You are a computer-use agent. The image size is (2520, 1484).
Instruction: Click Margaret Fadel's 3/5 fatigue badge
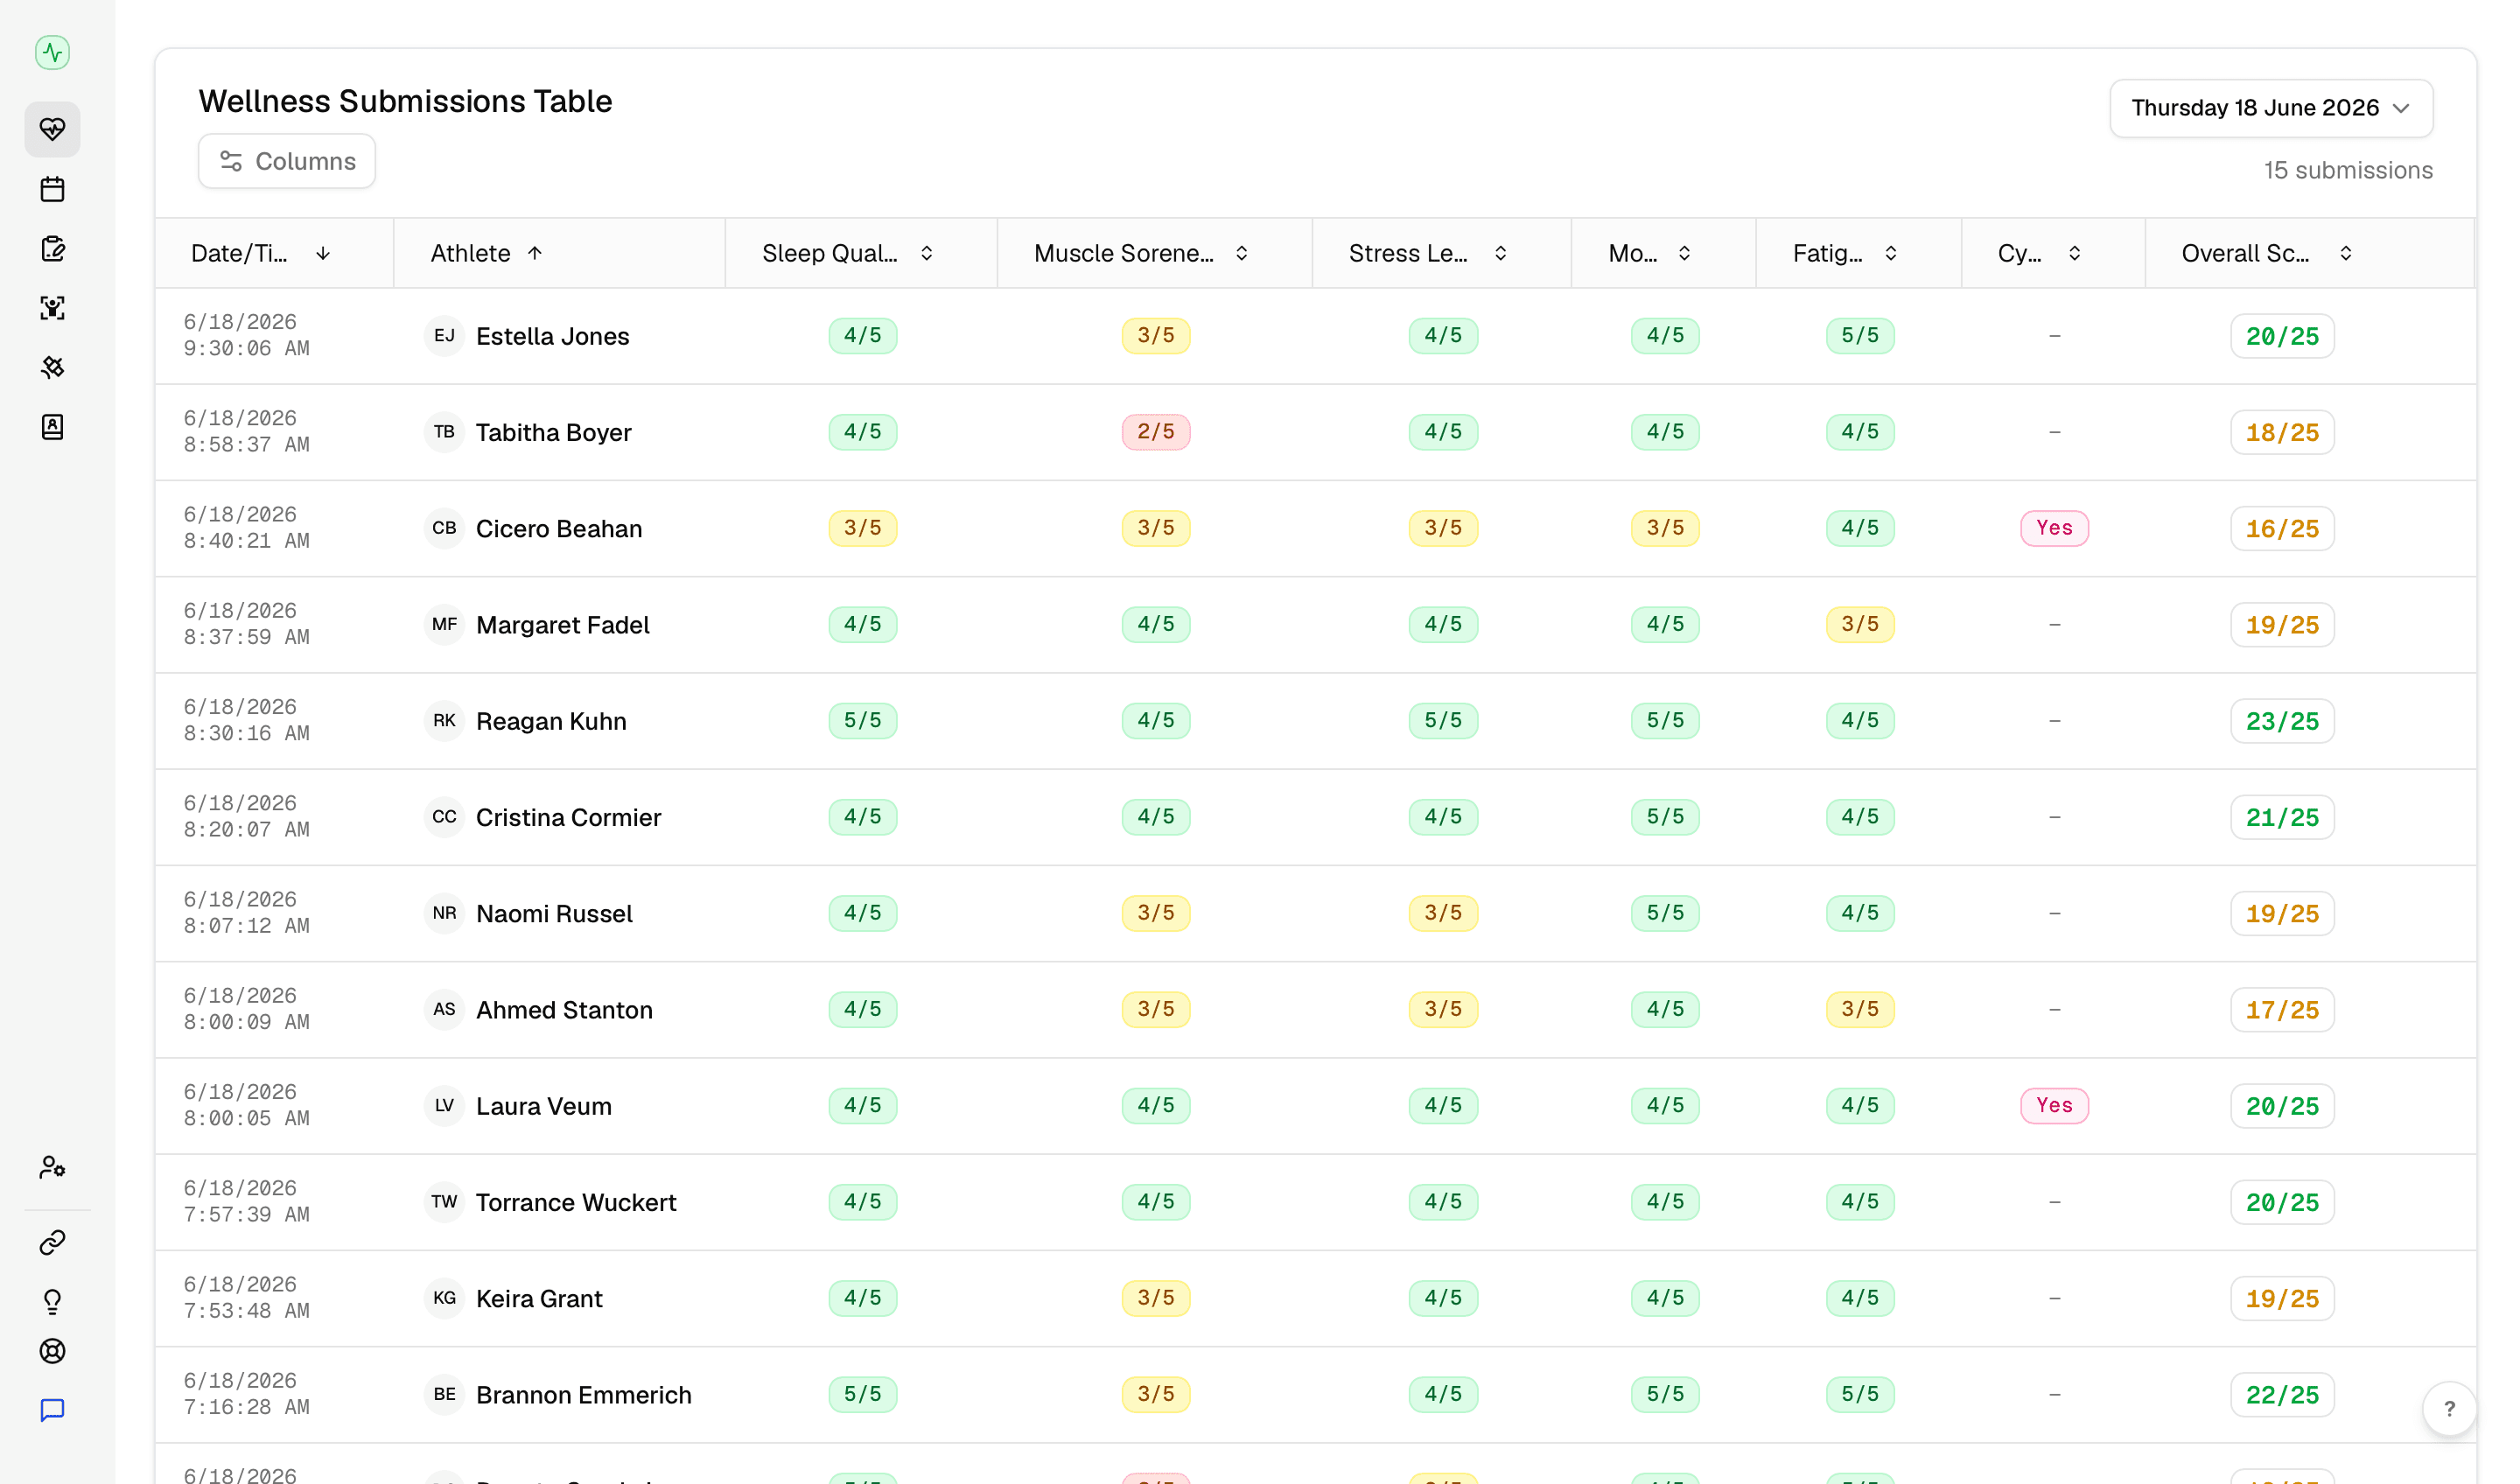pyautogui.click(x=1859, y=624)
